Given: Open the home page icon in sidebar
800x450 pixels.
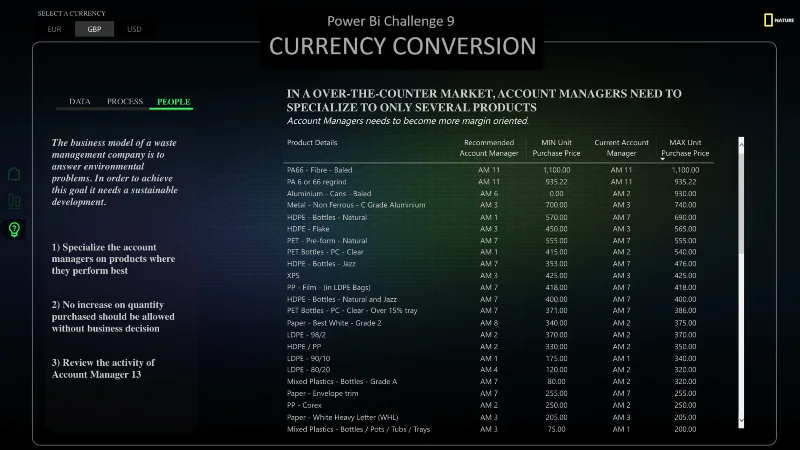Looking at the screenshot, I should [x=14, y=174].
